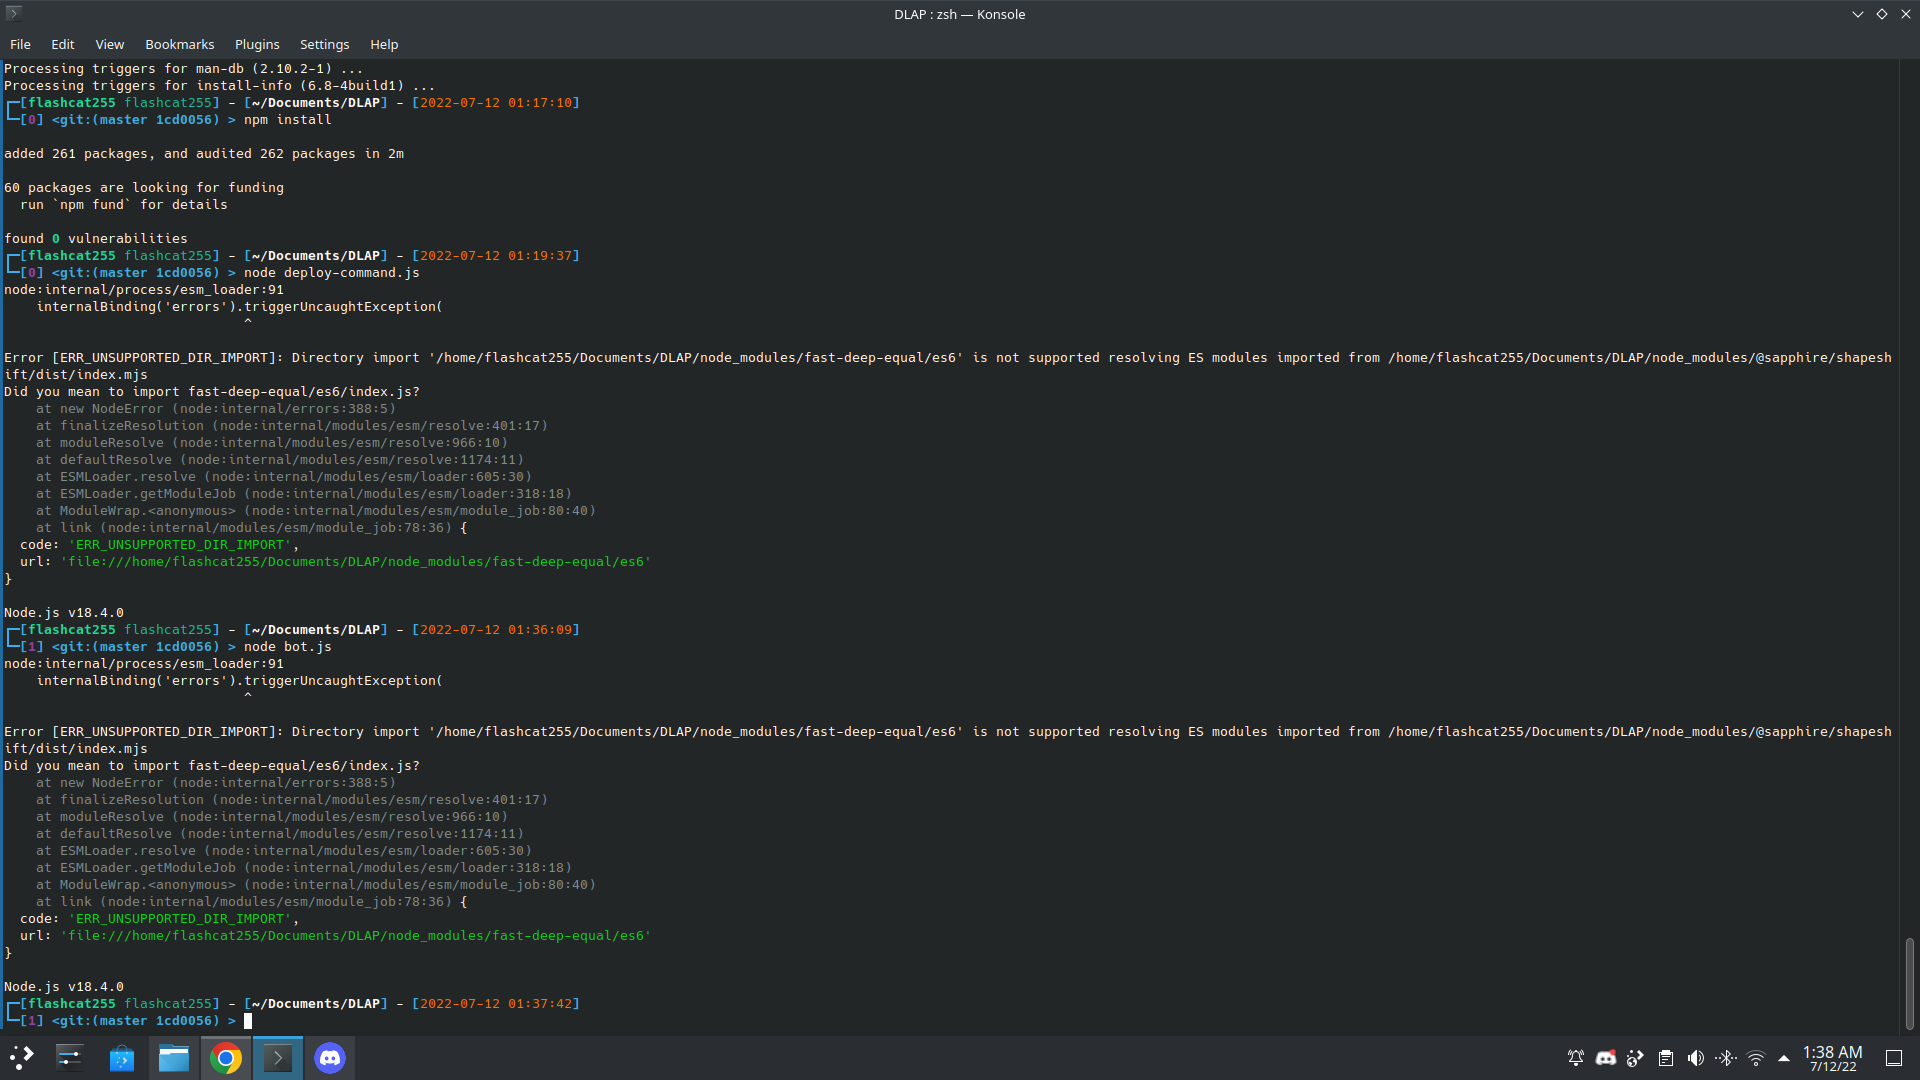Toggle Bluetooth from system tray icon

1726,1058
